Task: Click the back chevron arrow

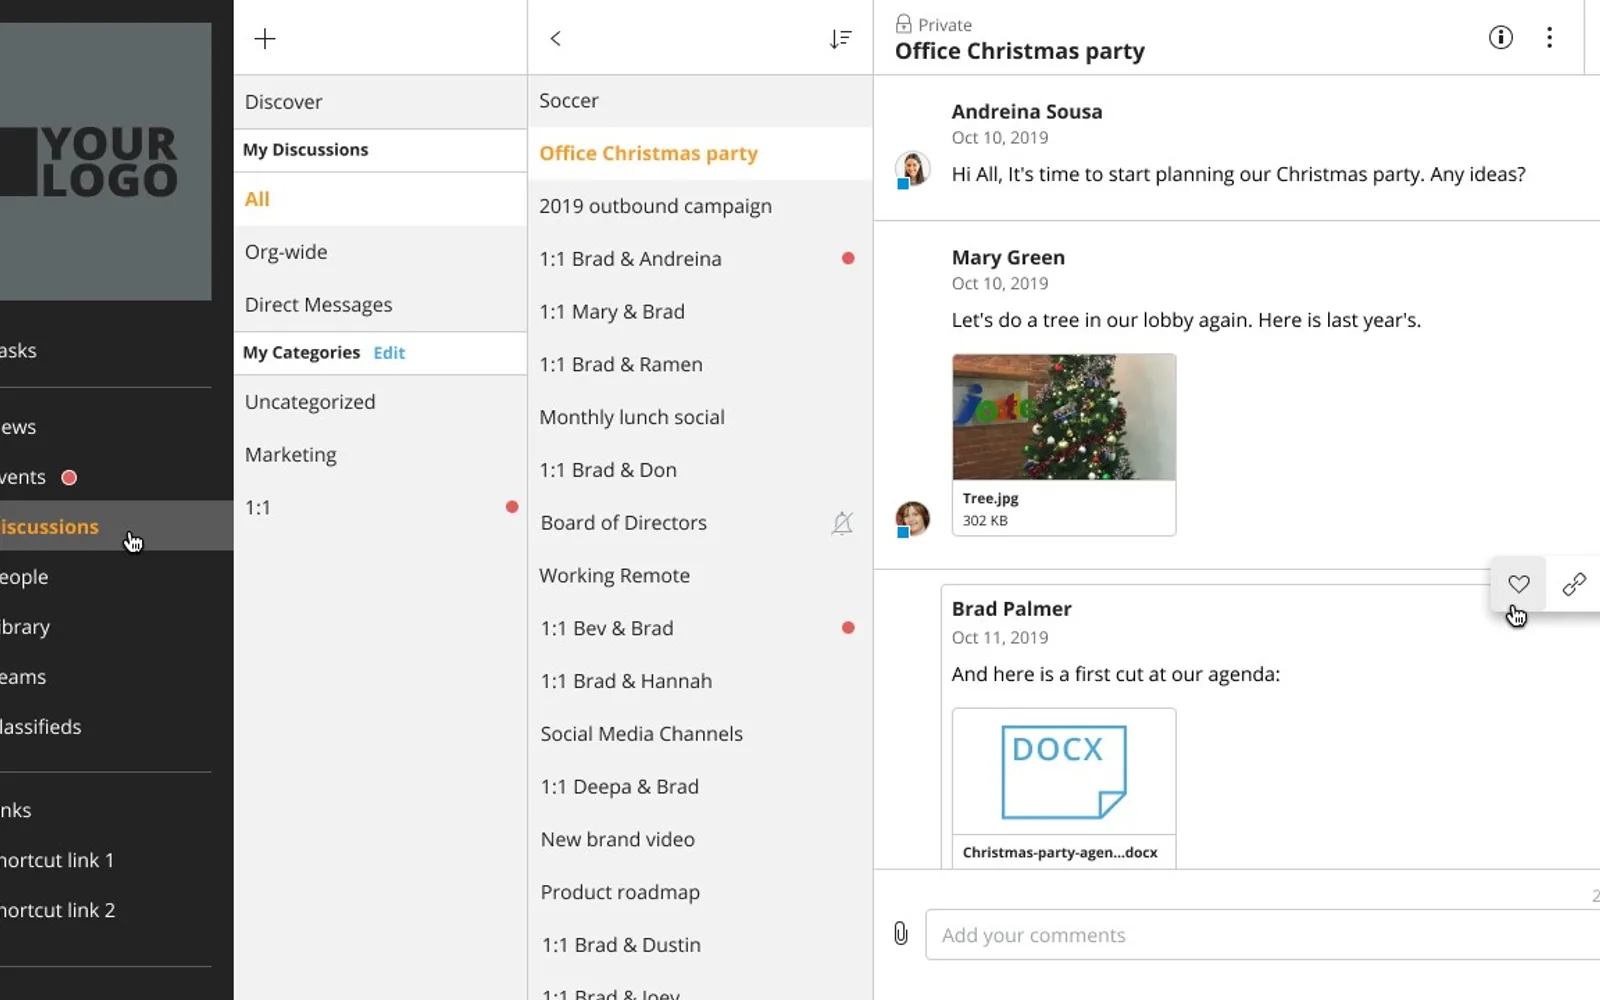Action: 555,39
